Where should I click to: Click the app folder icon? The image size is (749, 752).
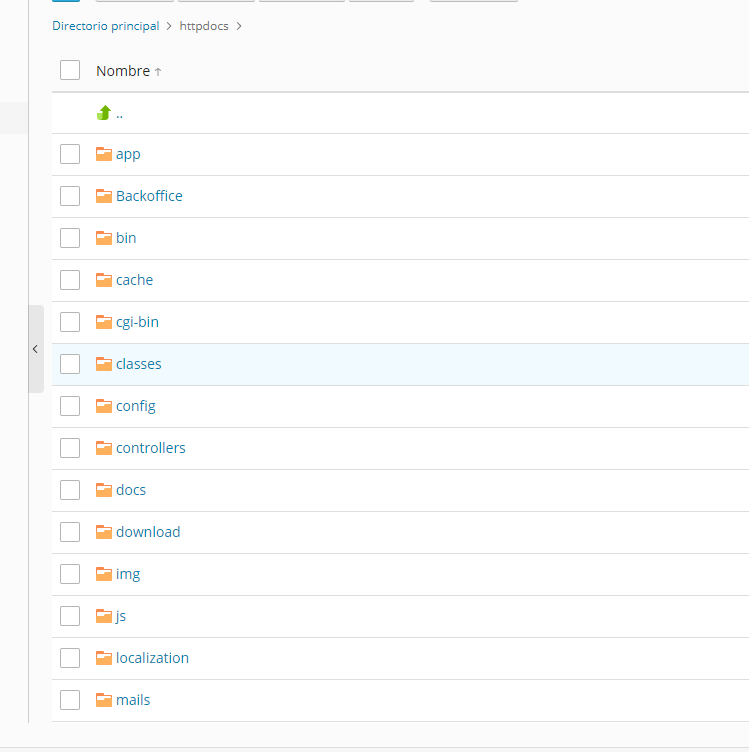click(x=104, y=154)
